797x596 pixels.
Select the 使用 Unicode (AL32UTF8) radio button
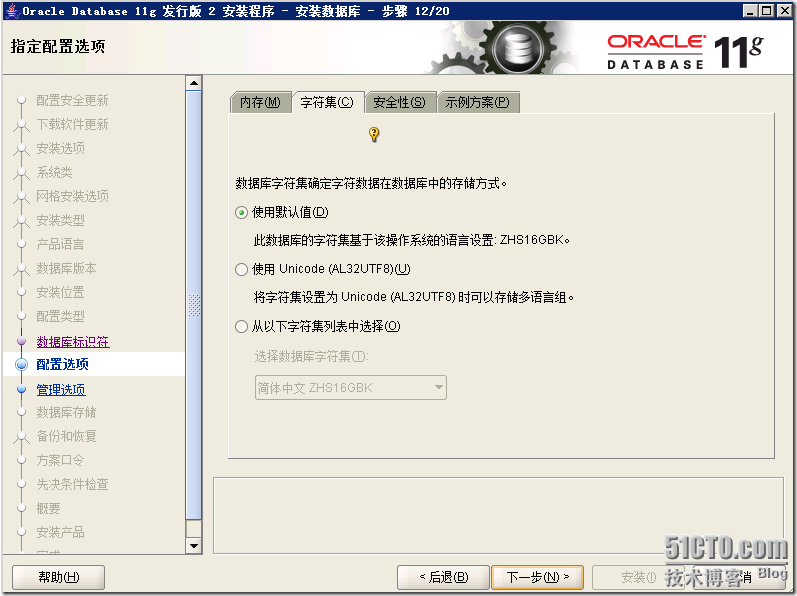pos(241,269)
